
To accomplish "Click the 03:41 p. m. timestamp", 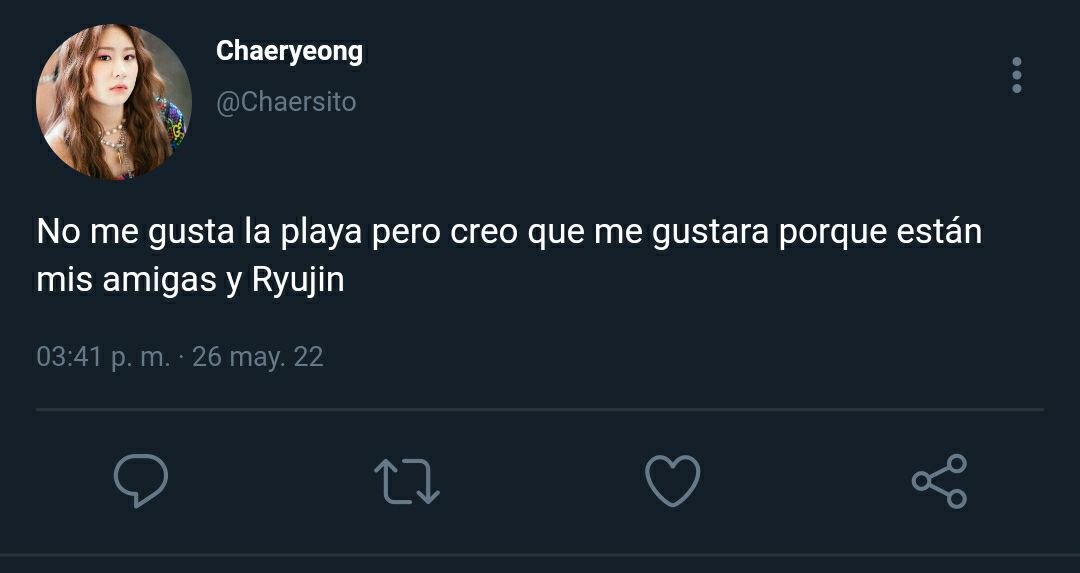I will (103, 357).
